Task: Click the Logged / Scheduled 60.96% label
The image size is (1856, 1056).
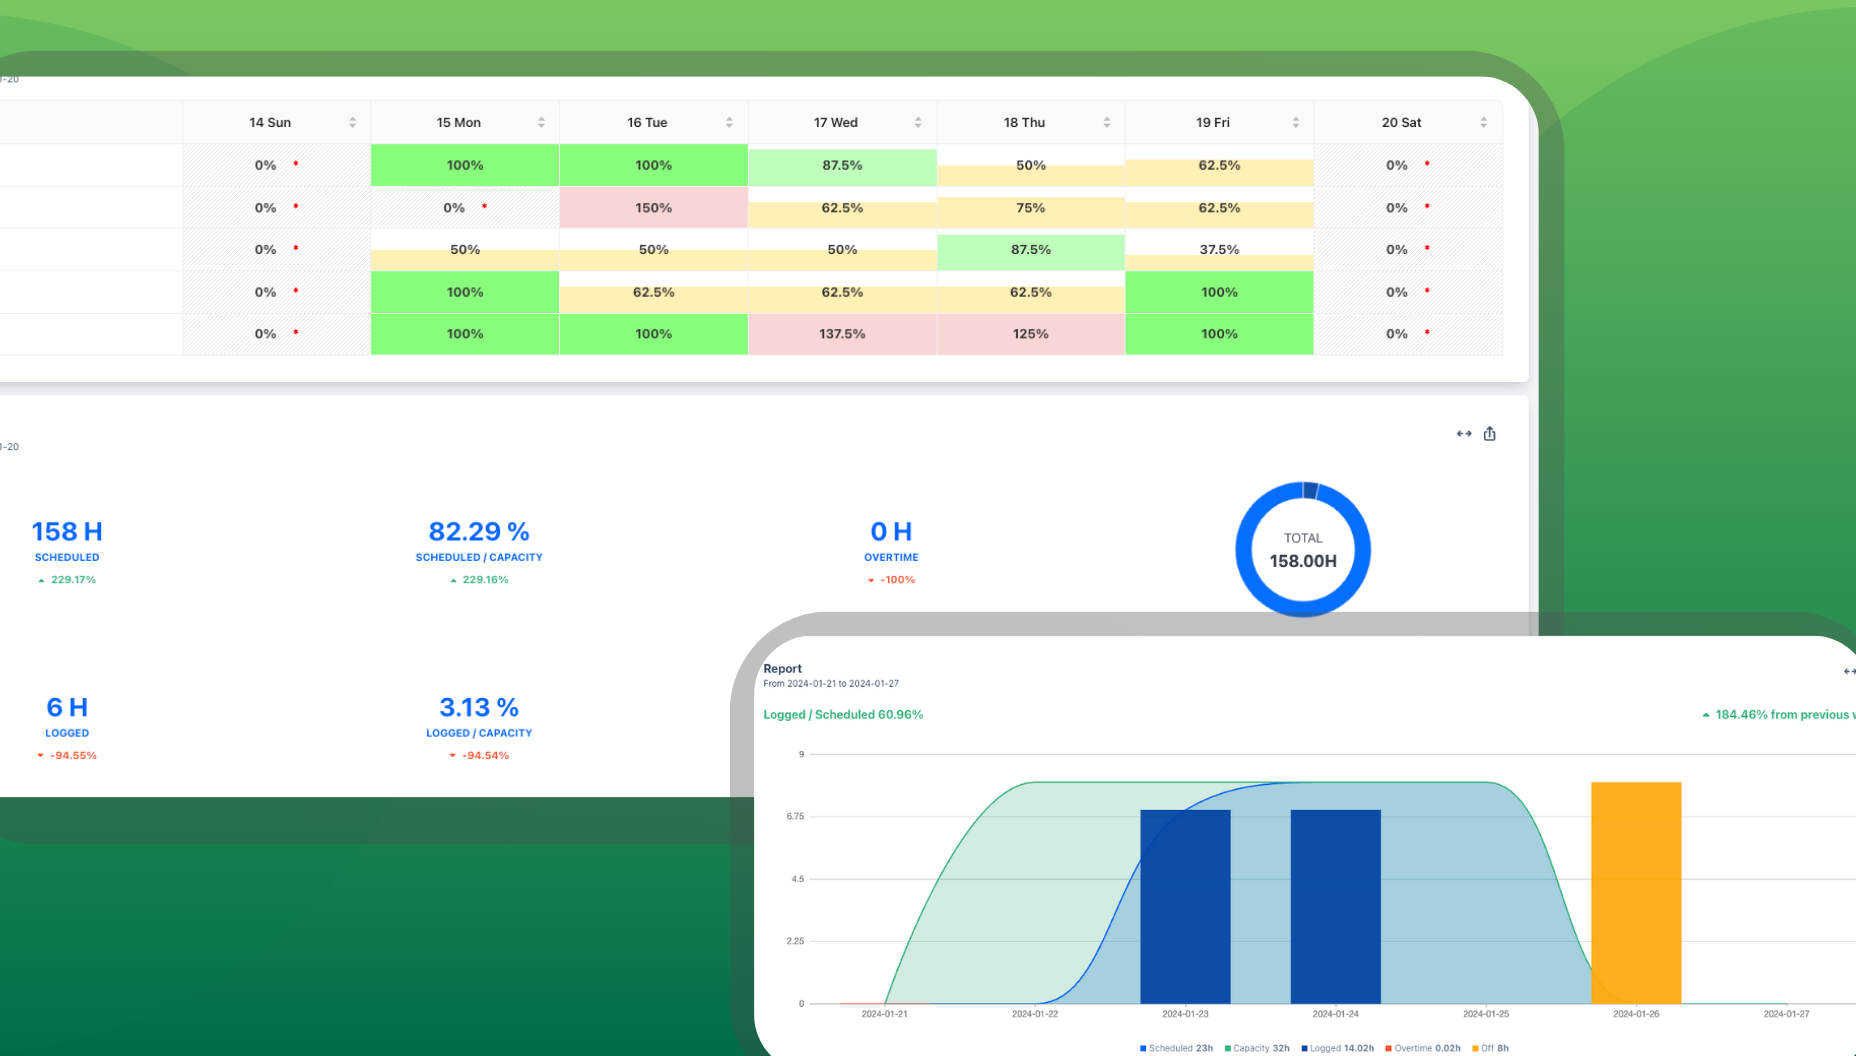Action: point(843,715)
